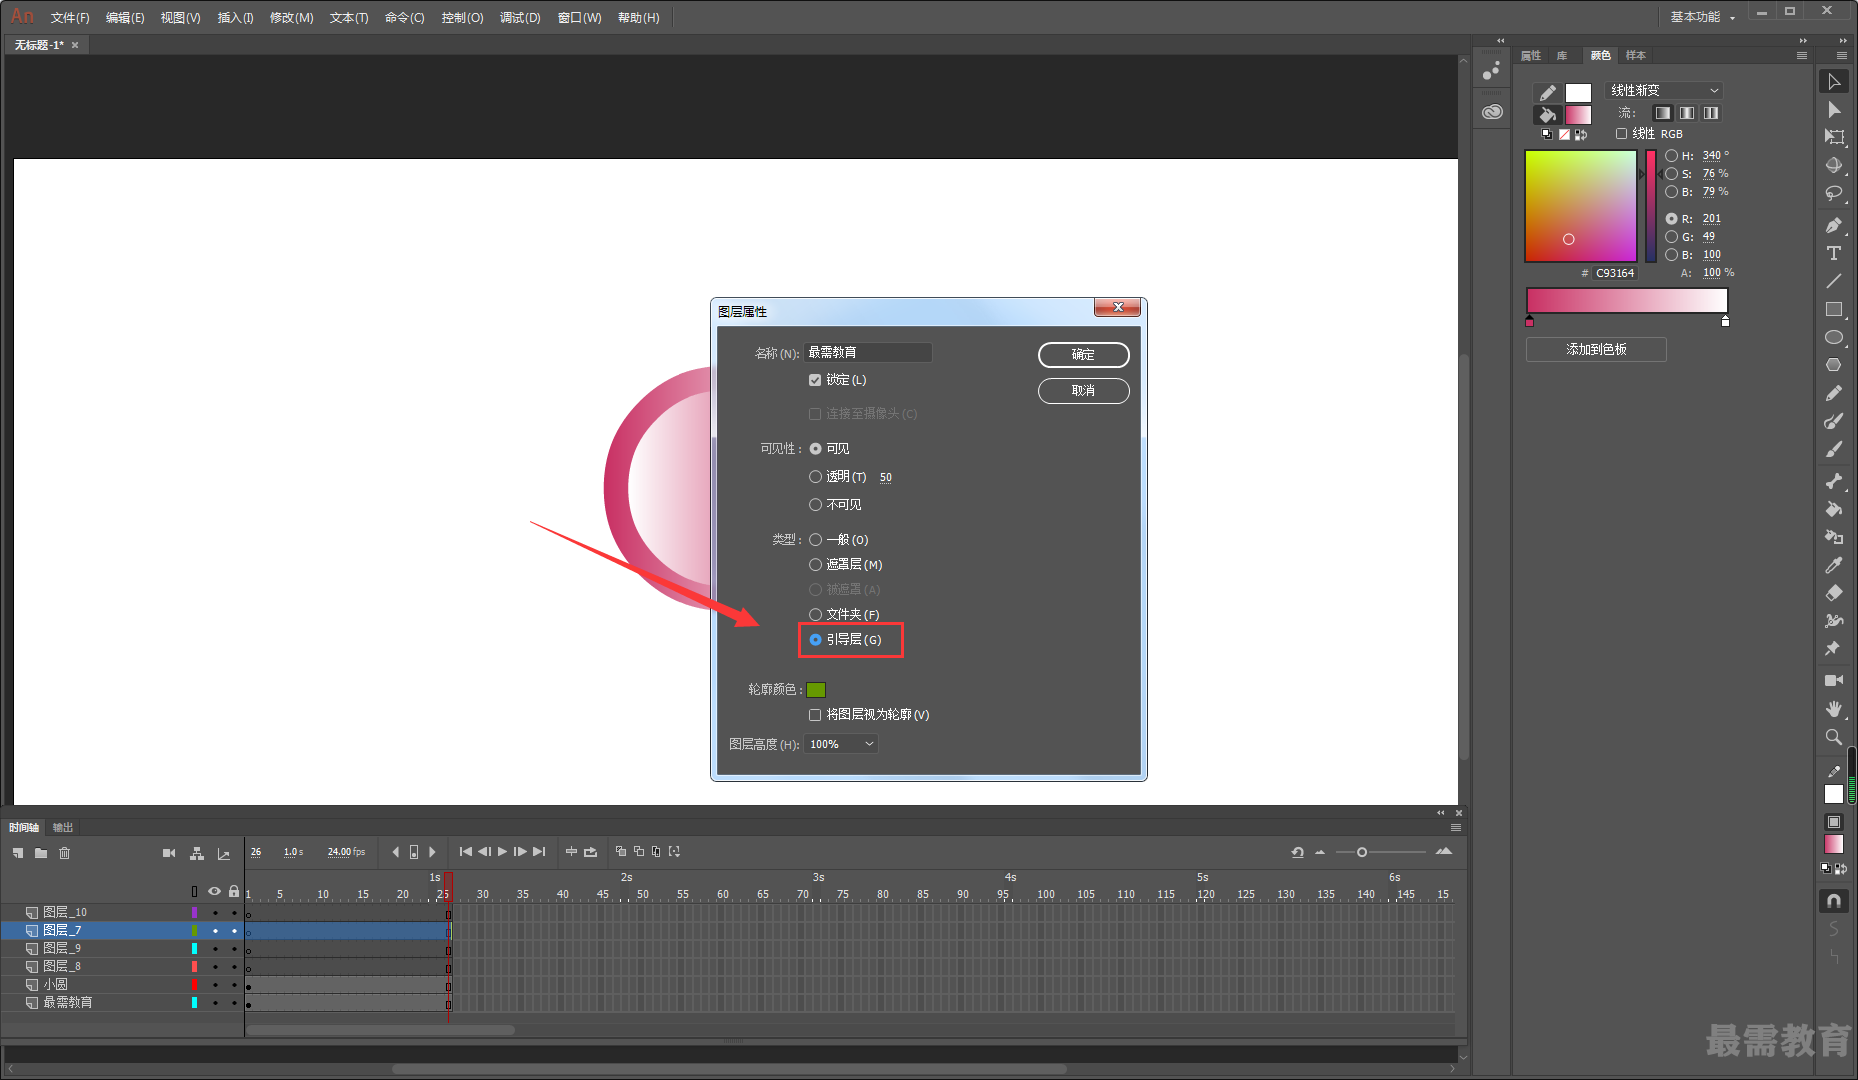1858x1080 pixels.
Task: Click the layer outline color swatch
Action: point(816,690)
